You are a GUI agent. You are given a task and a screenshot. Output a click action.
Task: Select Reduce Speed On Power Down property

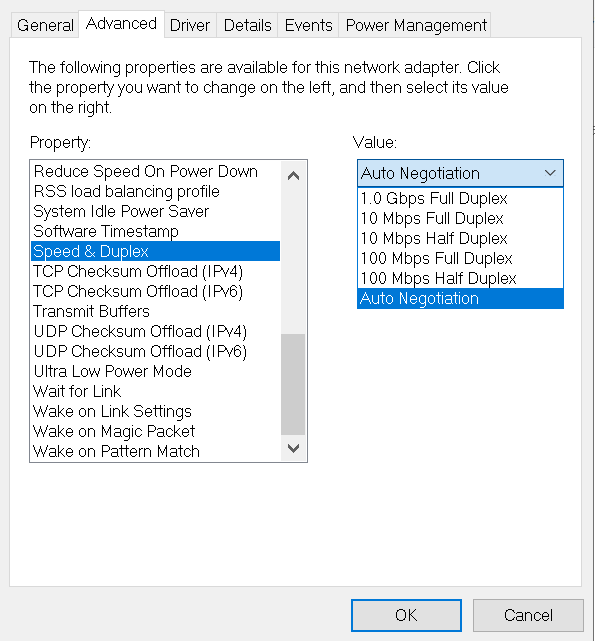click(156, 171)
